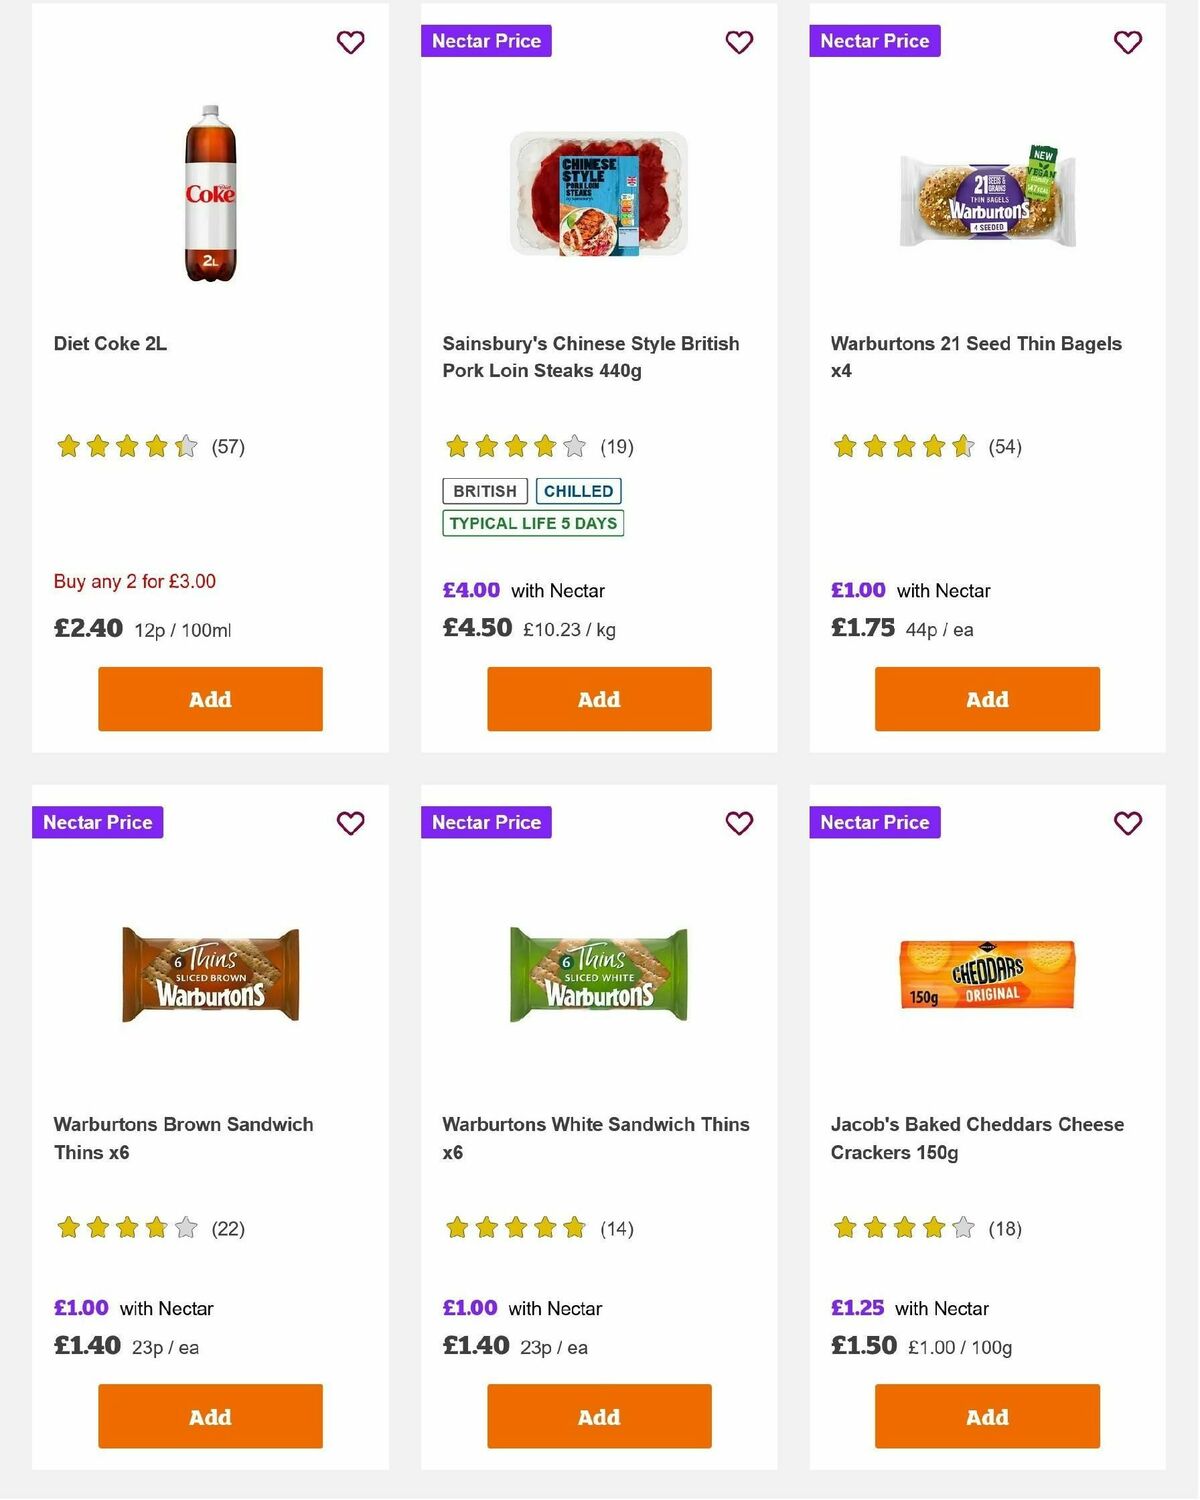Viewport: 1200px width, 1500px height.
Task: Click the heart on Warburtons Brown Sandwich Thins
Action: click(x=350, y=823)
